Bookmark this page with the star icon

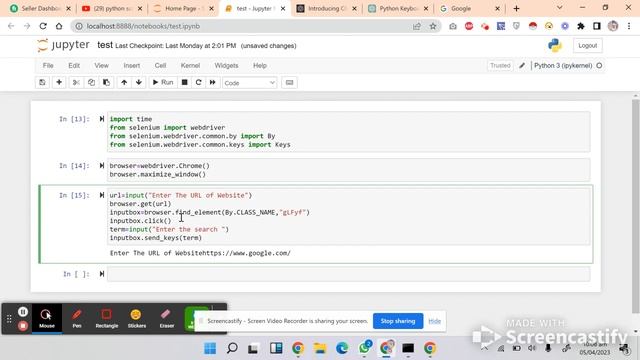click(433, 26)
